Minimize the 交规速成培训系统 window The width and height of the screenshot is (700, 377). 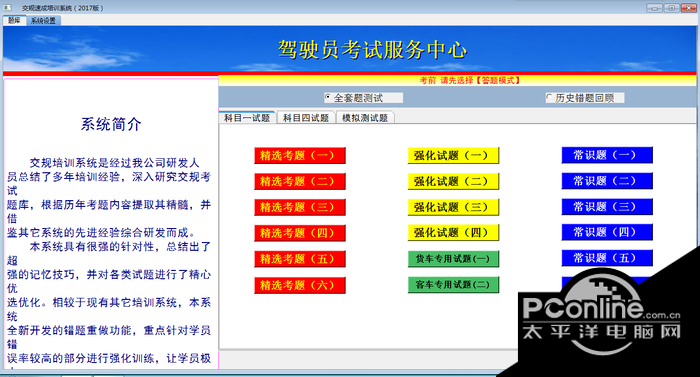(654, 8)
